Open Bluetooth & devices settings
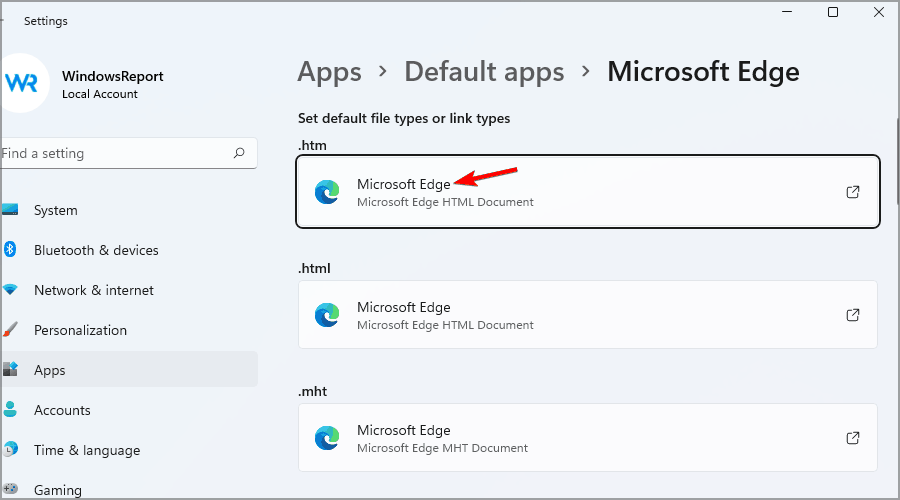Image resolution: width=900 pixels, height=500 pixels. pos(96,250)
